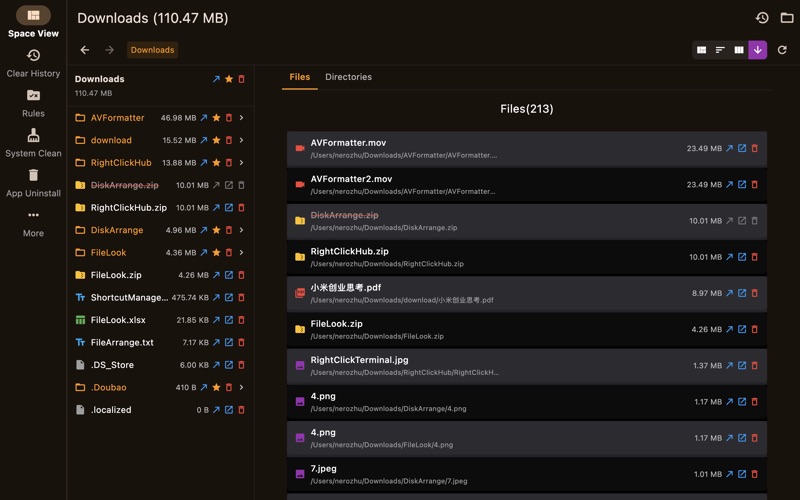Expand the RightClickHub folder chevron
800x500 pixels.
(241, 163)
